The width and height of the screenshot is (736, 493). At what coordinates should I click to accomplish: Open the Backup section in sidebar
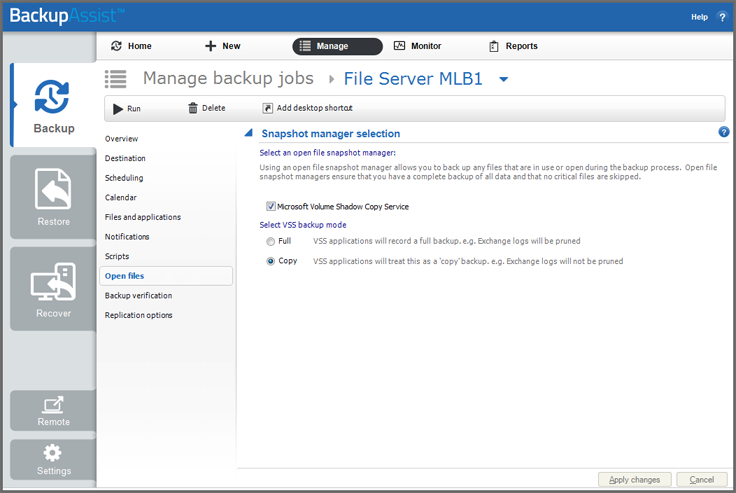pyautogui.click(x=54, y=106)
